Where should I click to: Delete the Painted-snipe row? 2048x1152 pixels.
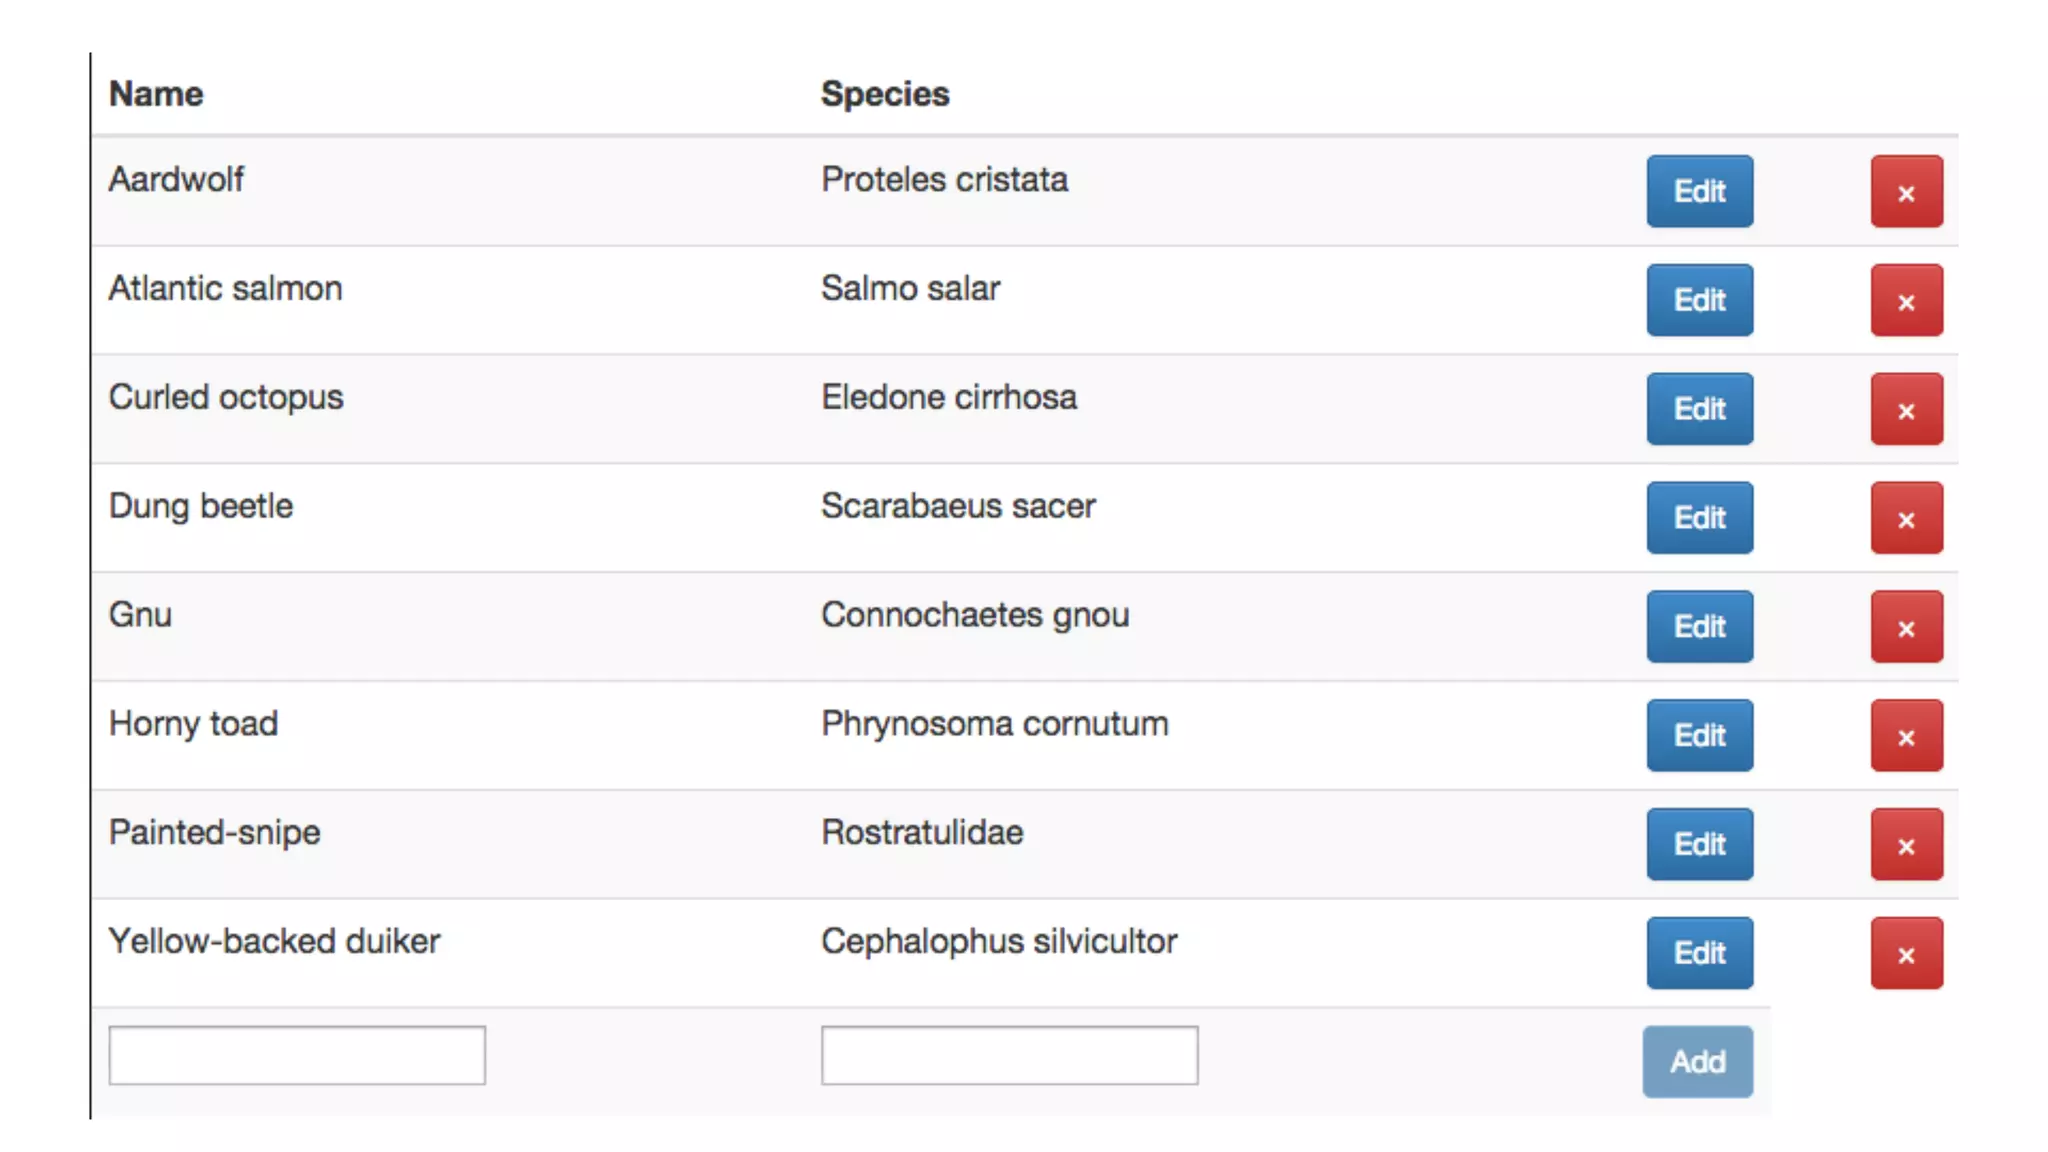pyautogui.click(x=1906, y=846)
